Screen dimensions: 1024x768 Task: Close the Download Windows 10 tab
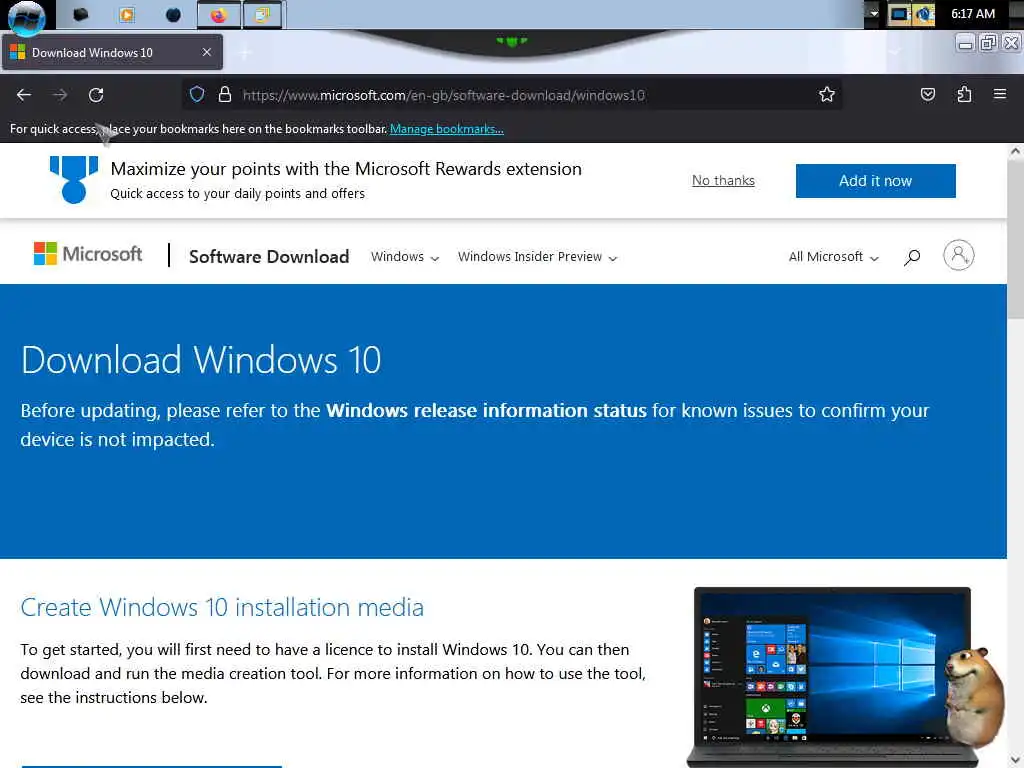click(206, 52)
